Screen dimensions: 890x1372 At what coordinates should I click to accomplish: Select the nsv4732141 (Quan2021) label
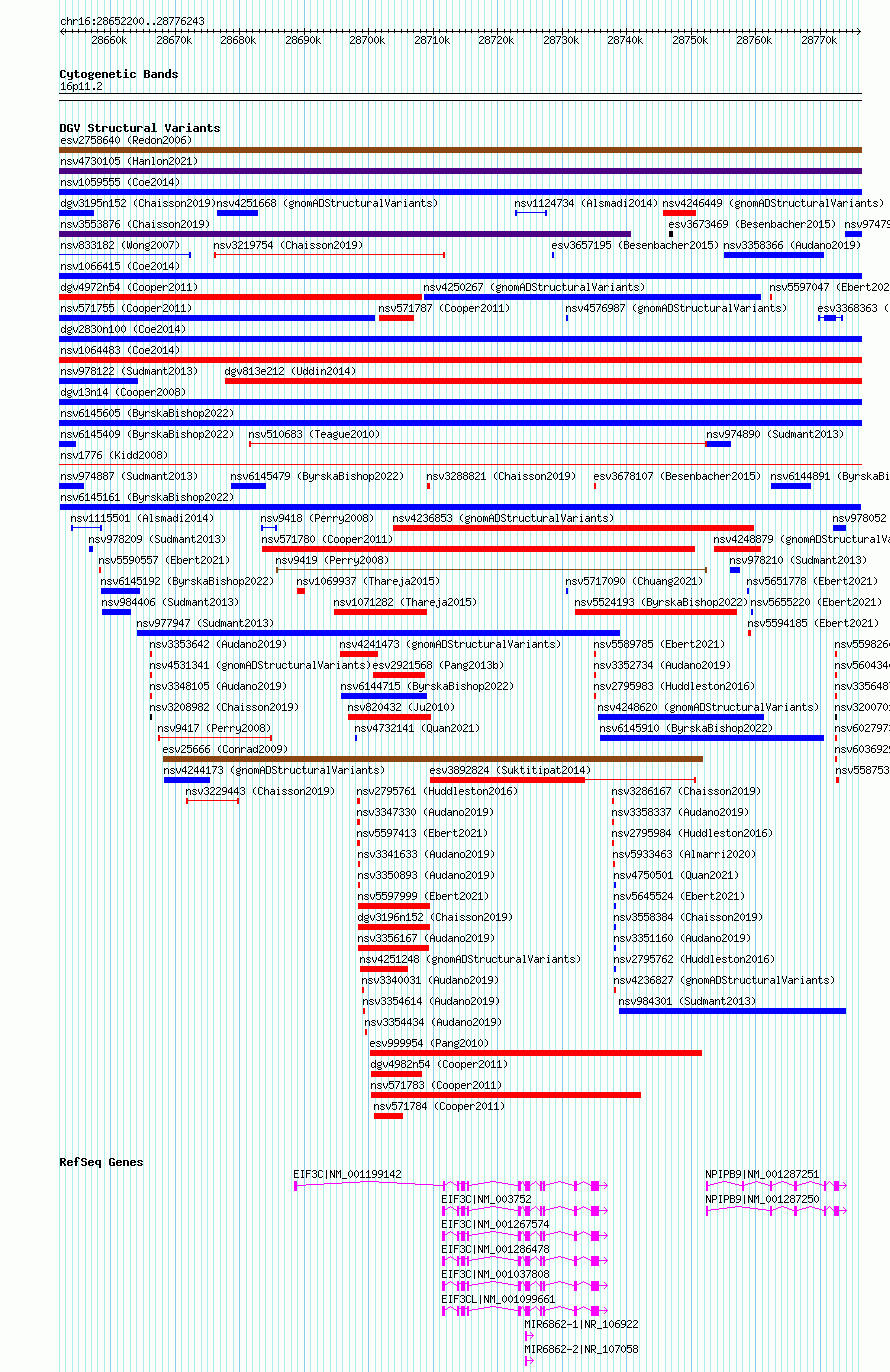(x=418, y=728)
